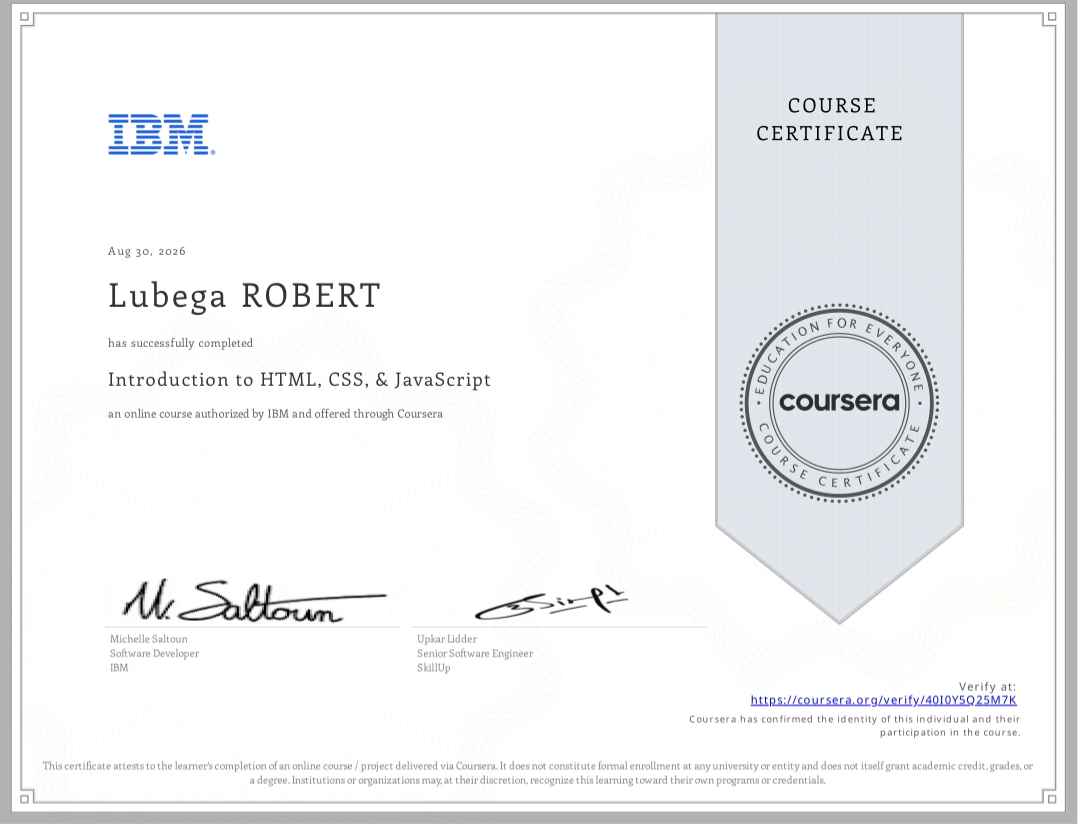The image size is (1080, 824).
Task: Click the Upkar Lidder name text
Action: pos(447,639)
